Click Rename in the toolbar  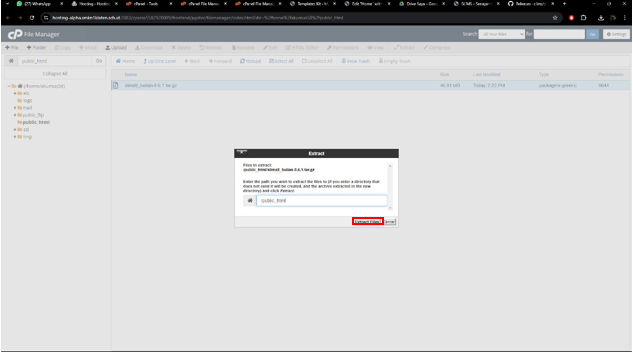click(243, 48)
